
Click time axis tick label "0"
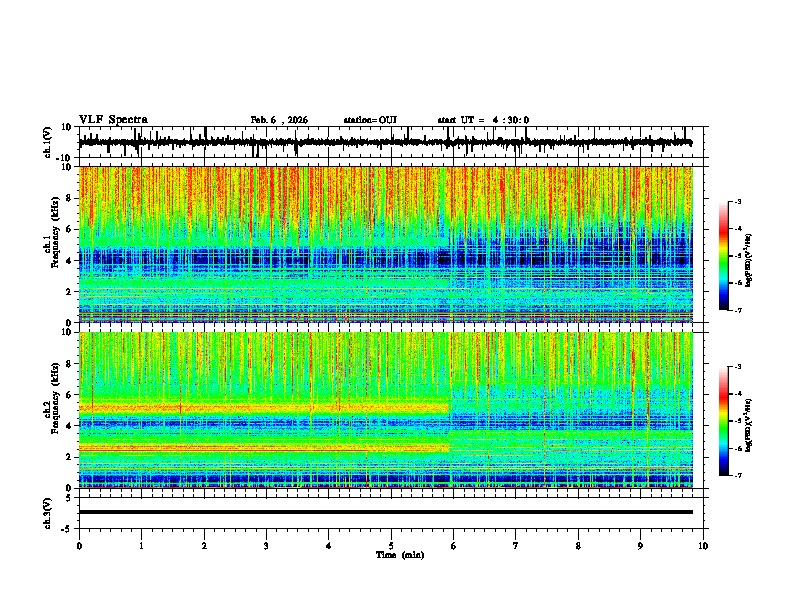79,546
